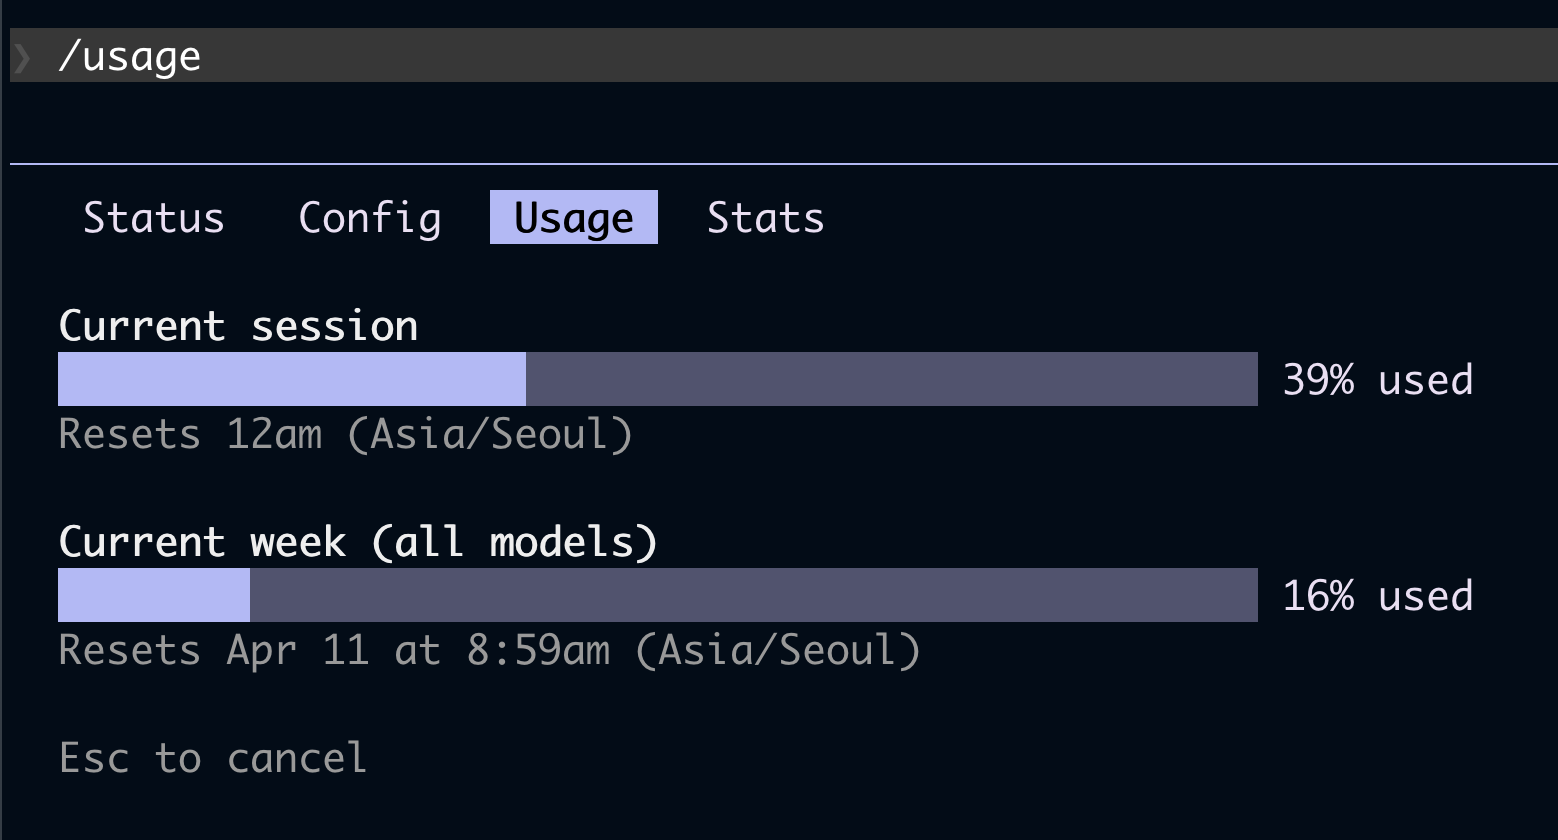This screenshot has height=840, width=1558.
Task: Click the 'Esc to cancel' hint
Action: (213, 758)
